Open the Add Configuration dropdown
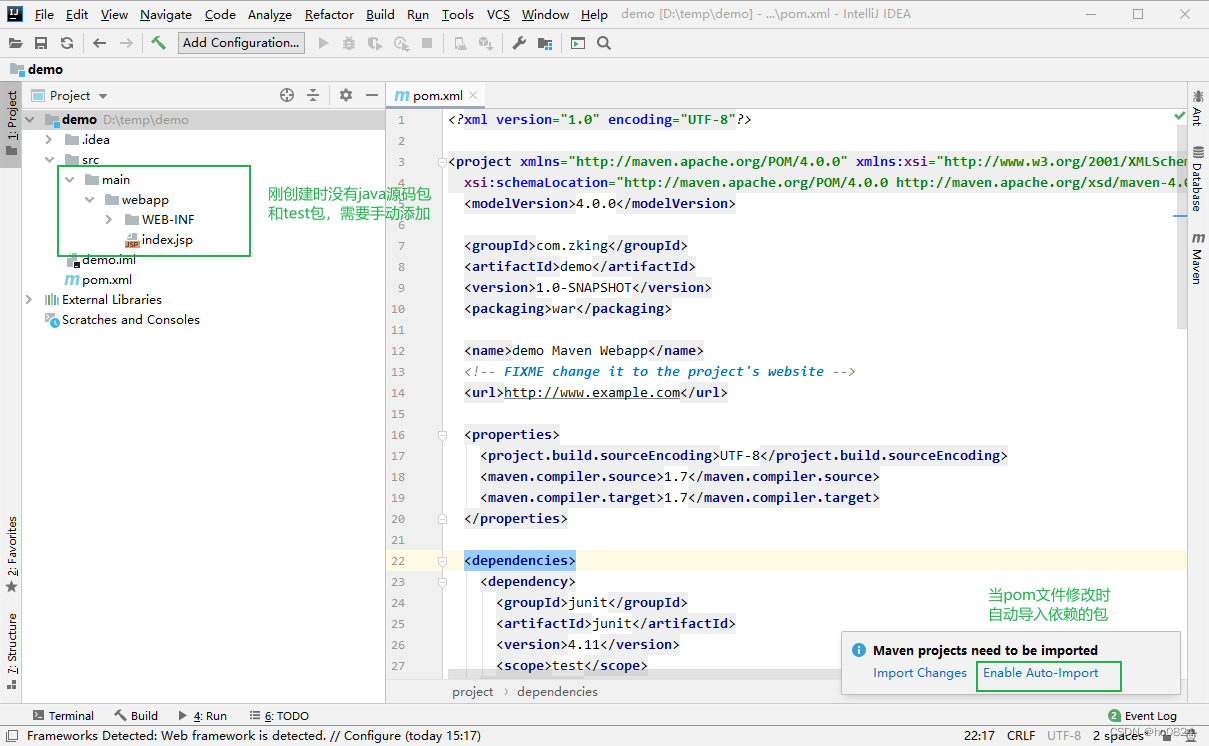1209x746 pixels. [241, 43]
